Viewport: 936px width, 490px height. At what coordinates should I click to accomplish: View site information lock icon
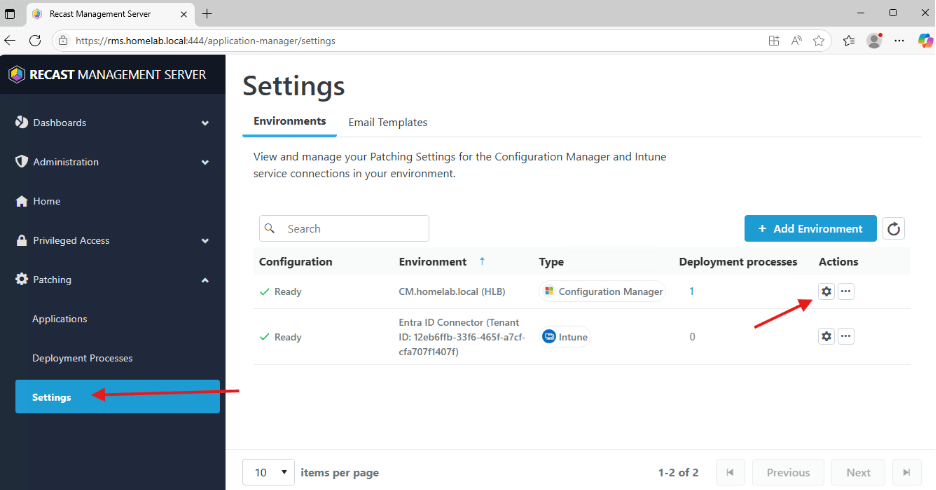pyautogui.click(x=63, y=41)
